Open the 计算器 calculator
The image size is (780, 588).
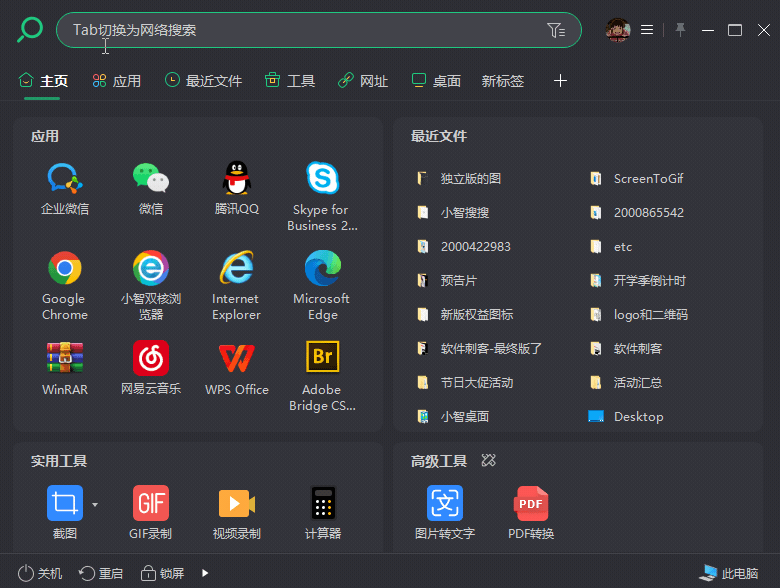pos(322,512)
